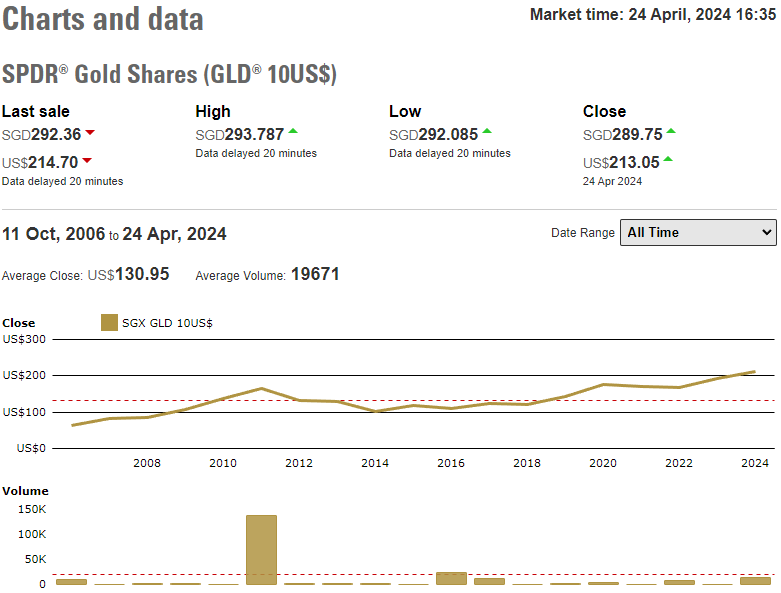Click the green up arrow beside SGD292.085
Screen dimensions: 781x593
pos(487,131)
